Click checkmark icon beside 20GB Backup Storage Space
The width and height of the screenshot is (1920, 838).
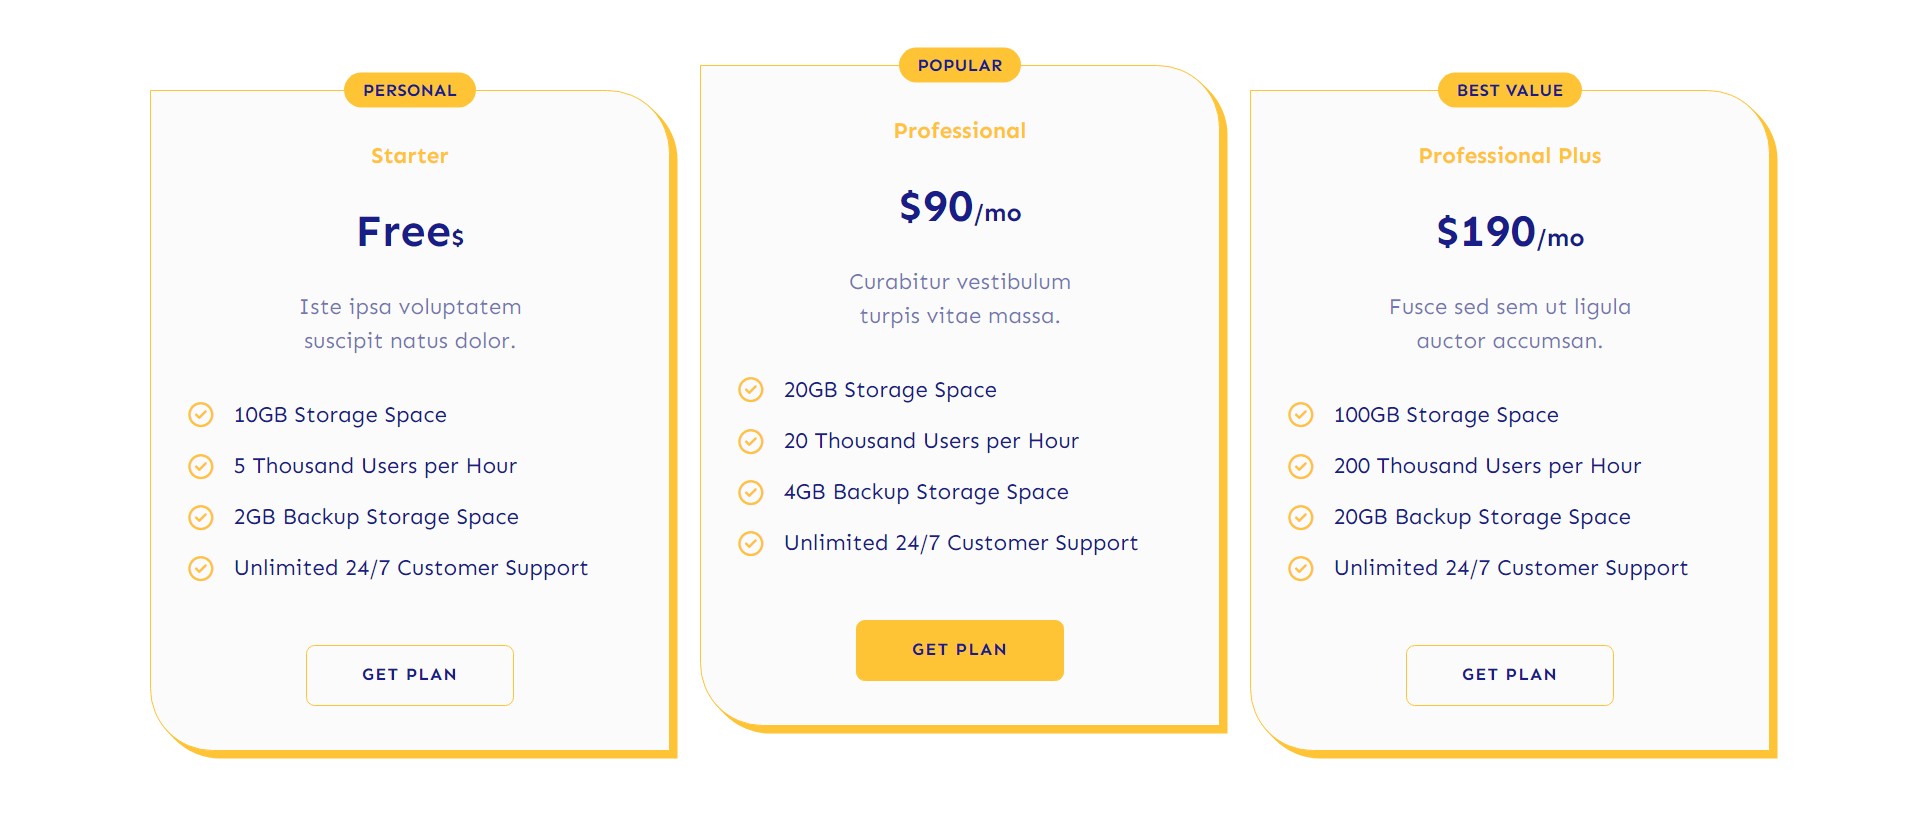1301,517
